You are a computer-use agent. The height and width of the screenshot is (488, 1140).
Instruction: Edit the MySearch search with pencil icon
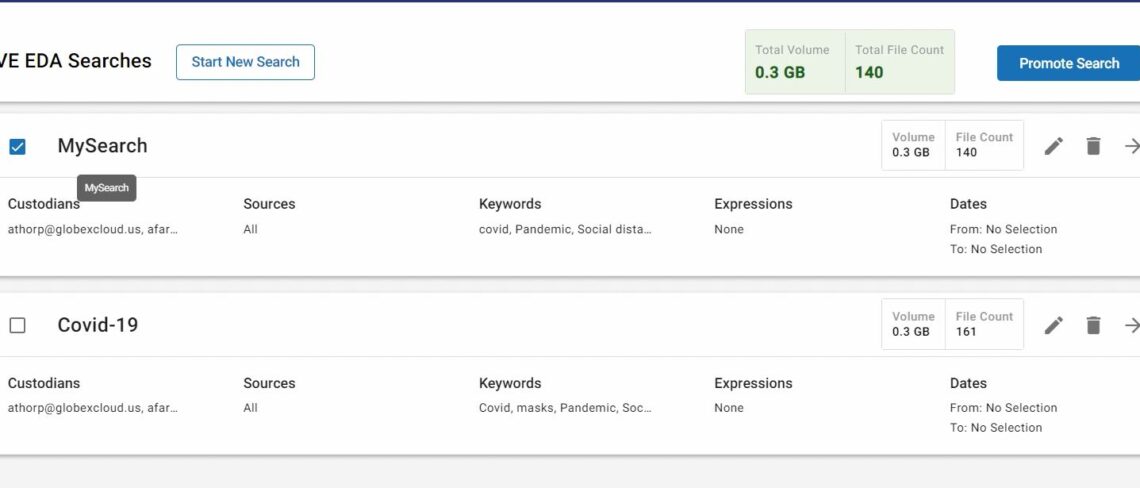[x=1053, y=146]
